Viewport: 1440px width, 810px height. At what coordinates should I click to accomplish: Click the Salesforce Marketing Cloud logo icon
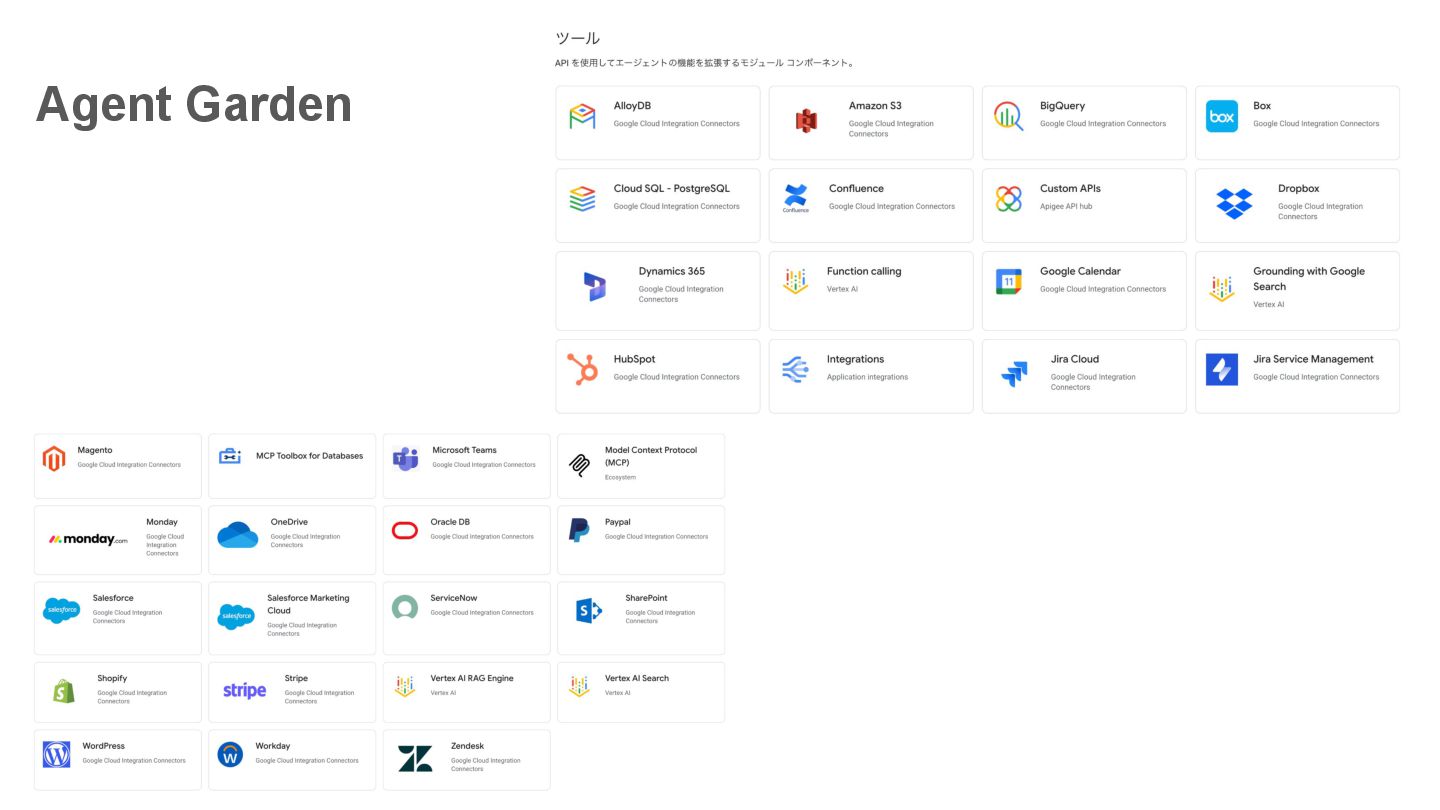[x=236, y=616]
